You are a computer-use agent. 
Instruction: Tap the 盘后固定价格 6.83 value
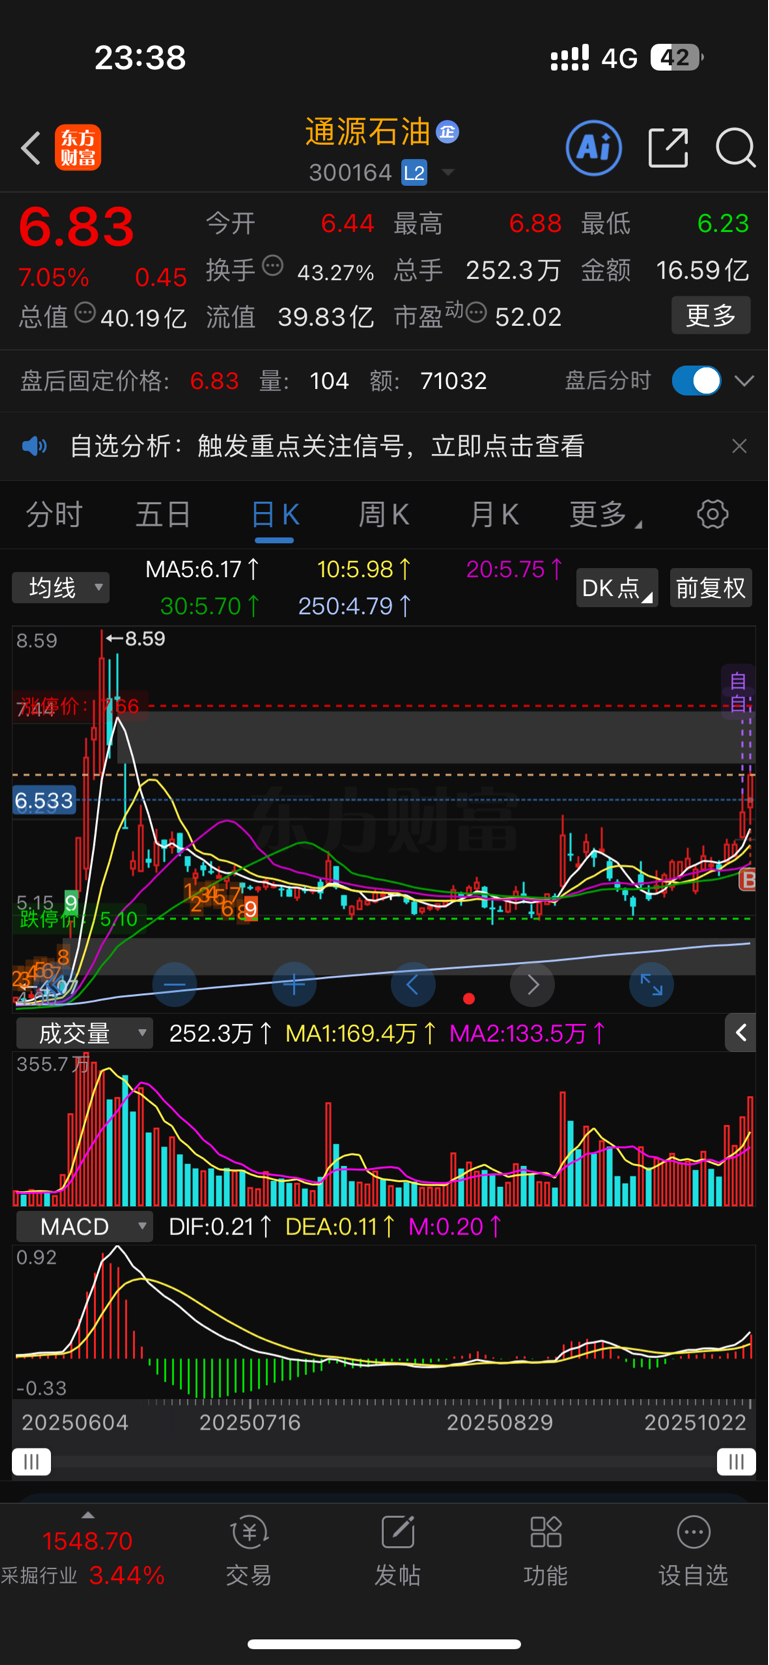(214, 381)
